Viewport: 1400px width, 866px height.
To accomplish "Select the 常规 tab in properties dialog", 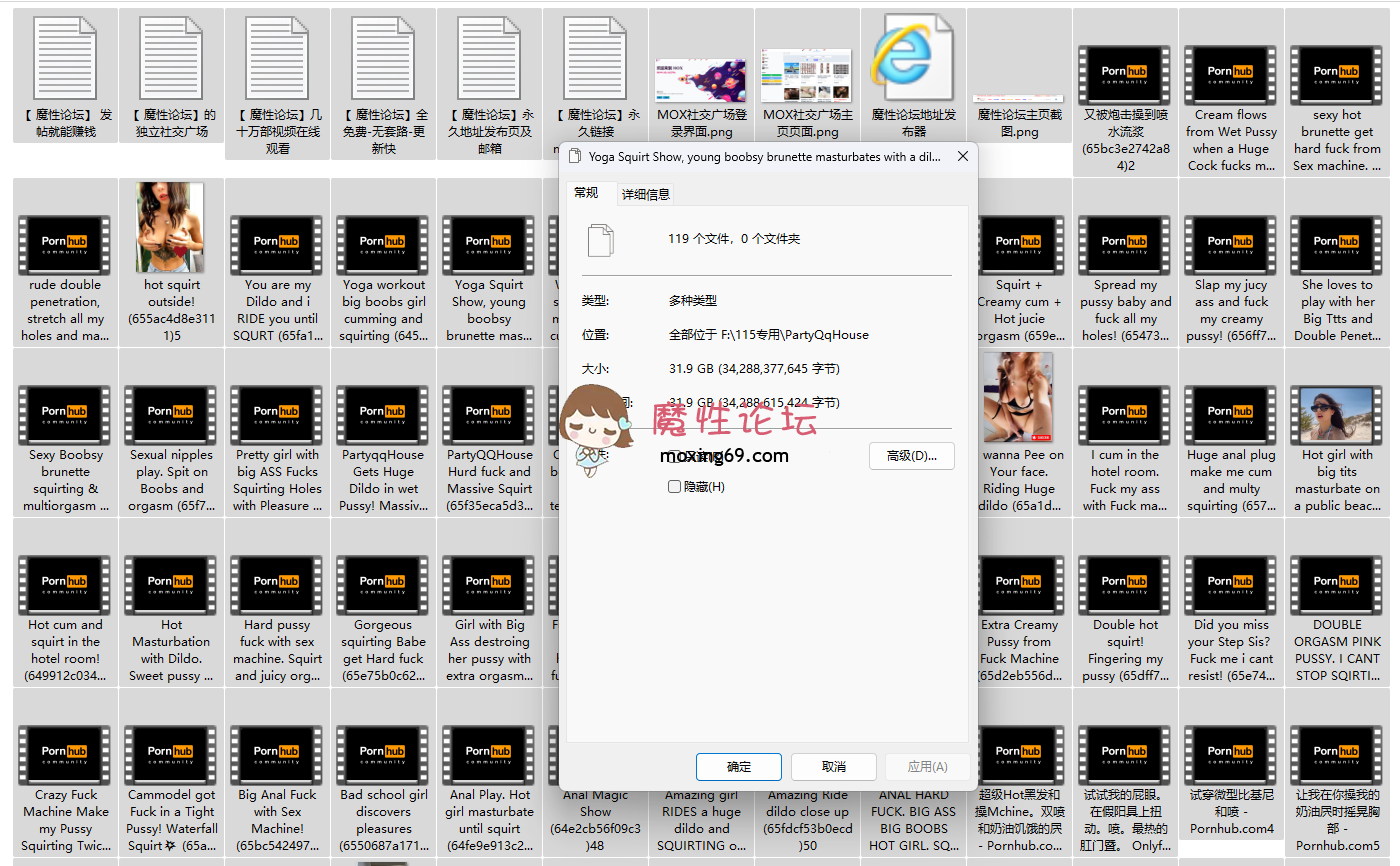I will [x=586, y=193].
